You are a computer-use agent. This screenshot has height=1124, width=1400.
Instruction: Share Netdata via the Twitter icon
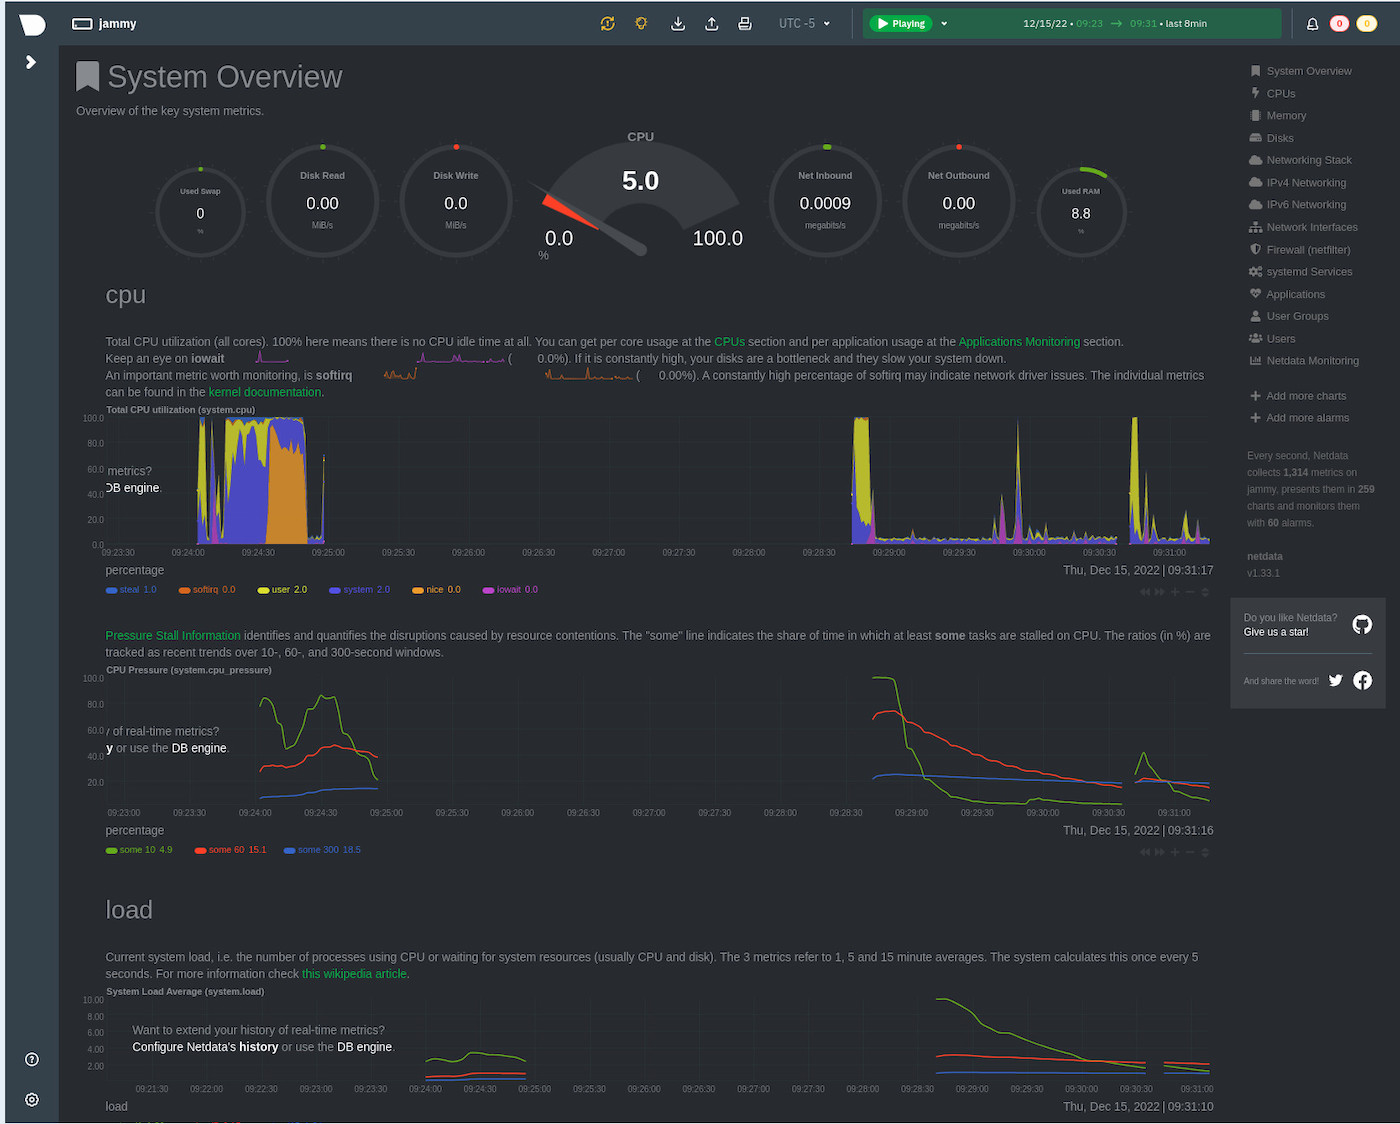[1336, 680]
